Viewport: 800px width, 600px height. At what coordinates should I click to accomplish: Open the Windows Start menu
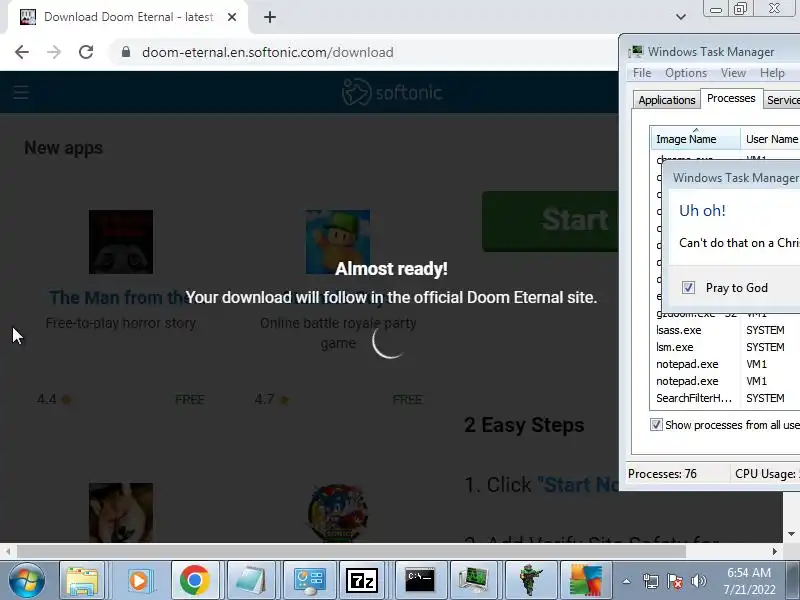point(27,581)
